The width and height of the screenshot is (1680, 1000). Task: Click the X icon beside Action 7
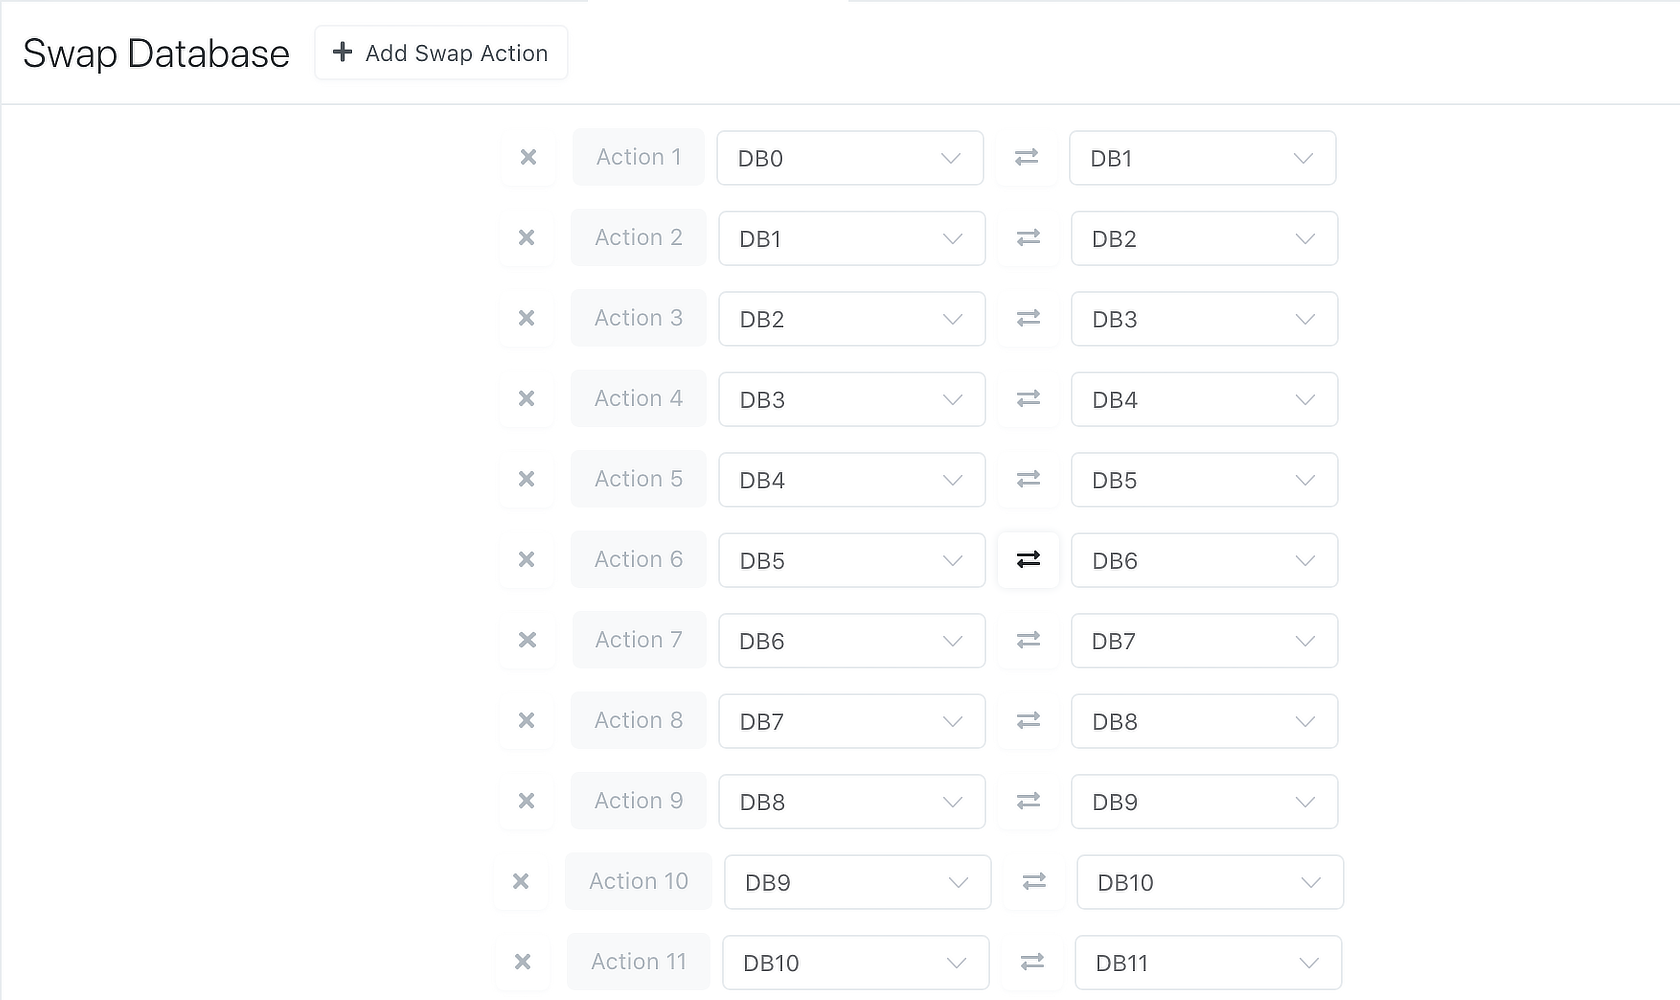click(527, 640)
